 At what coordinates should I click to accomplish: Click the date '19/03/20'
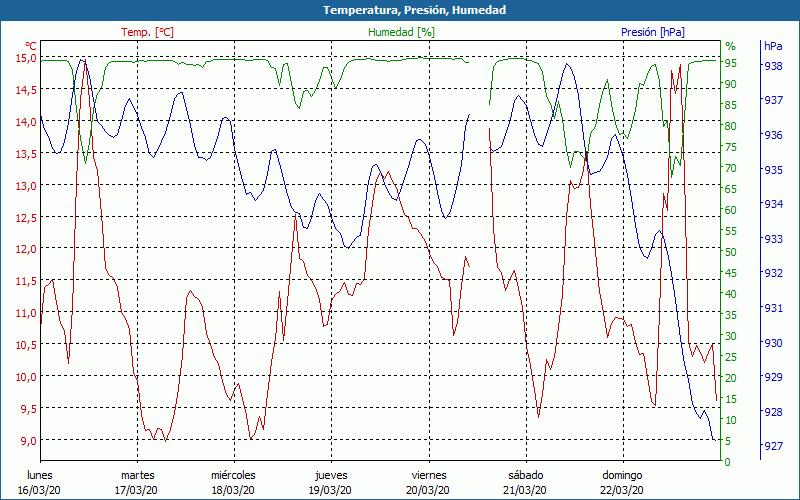coord(330,490)
